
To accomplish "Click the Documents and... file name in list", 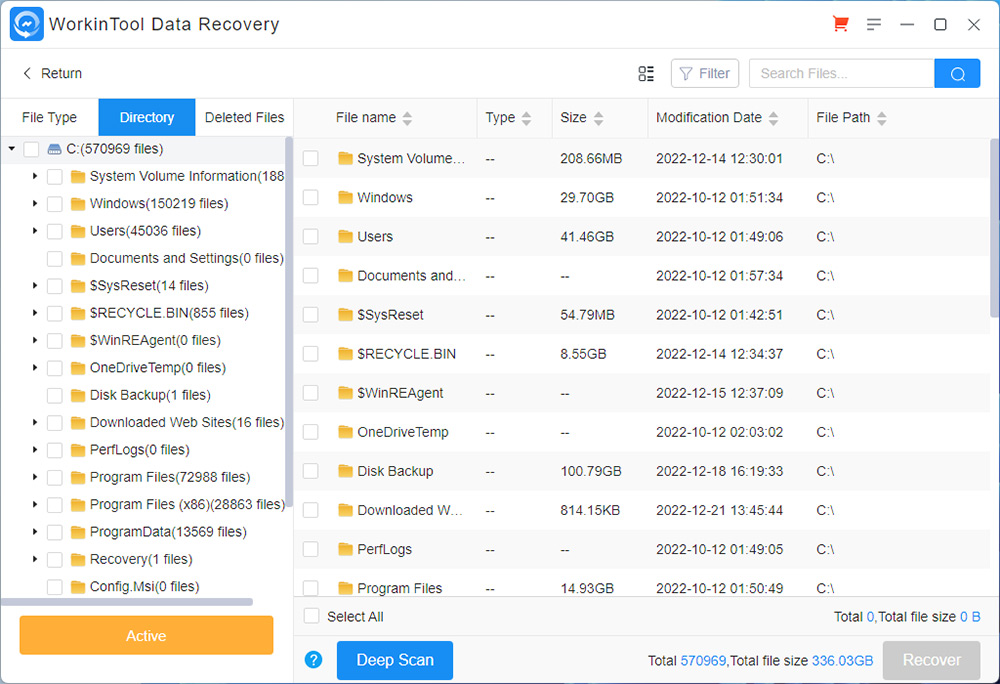I will point(411,276).
